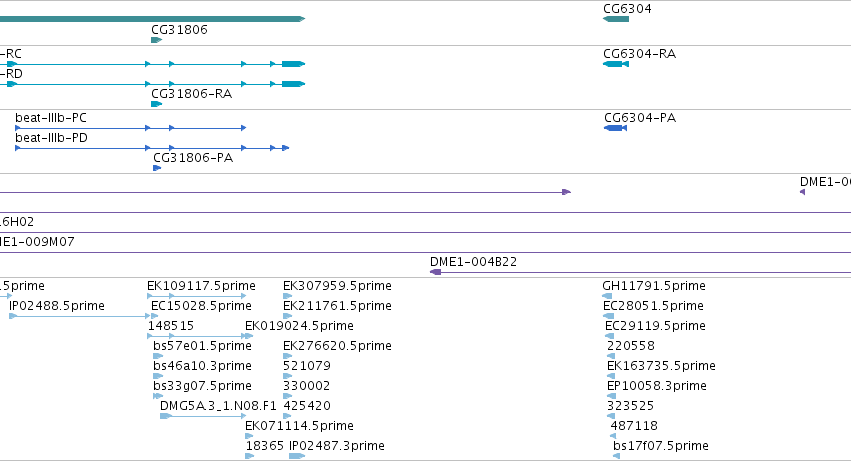Select the CG6304-PA protein glyph
The image size is (851, 461).
click(x=615, y=128)
